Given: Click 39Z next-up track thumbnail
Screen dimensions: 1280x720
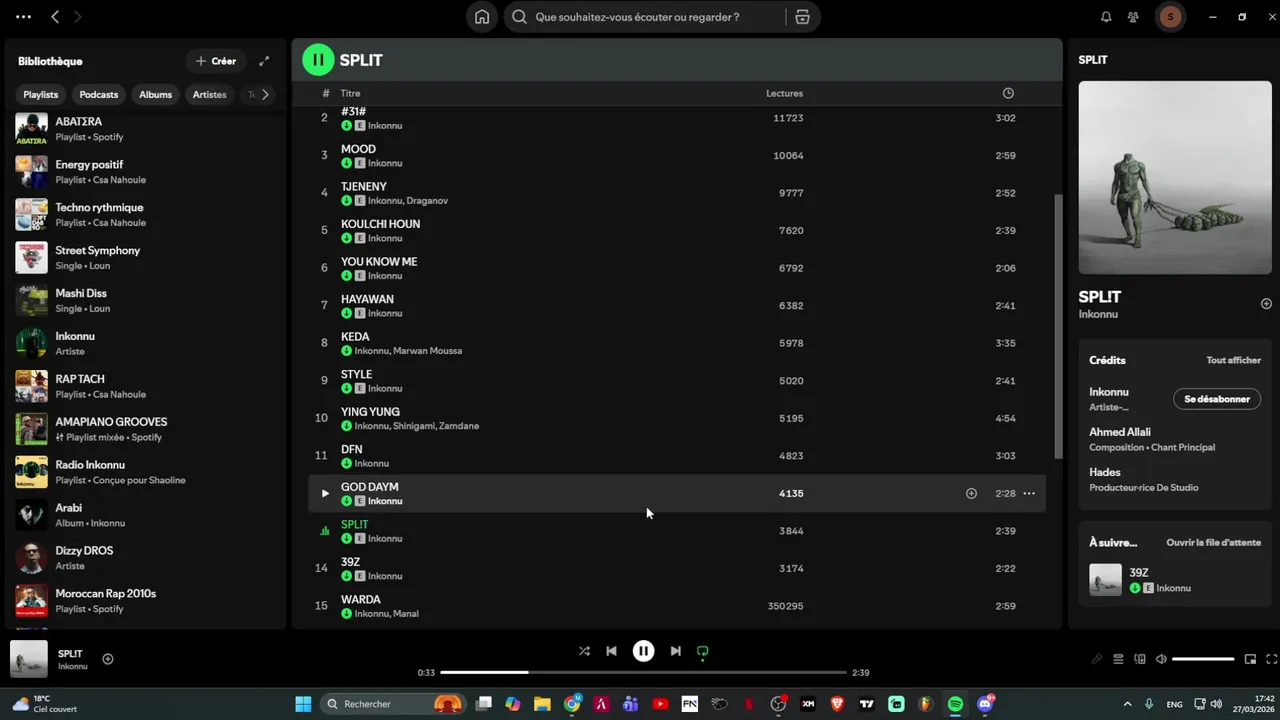Looking at the screenshot, I should point(1105,580).
